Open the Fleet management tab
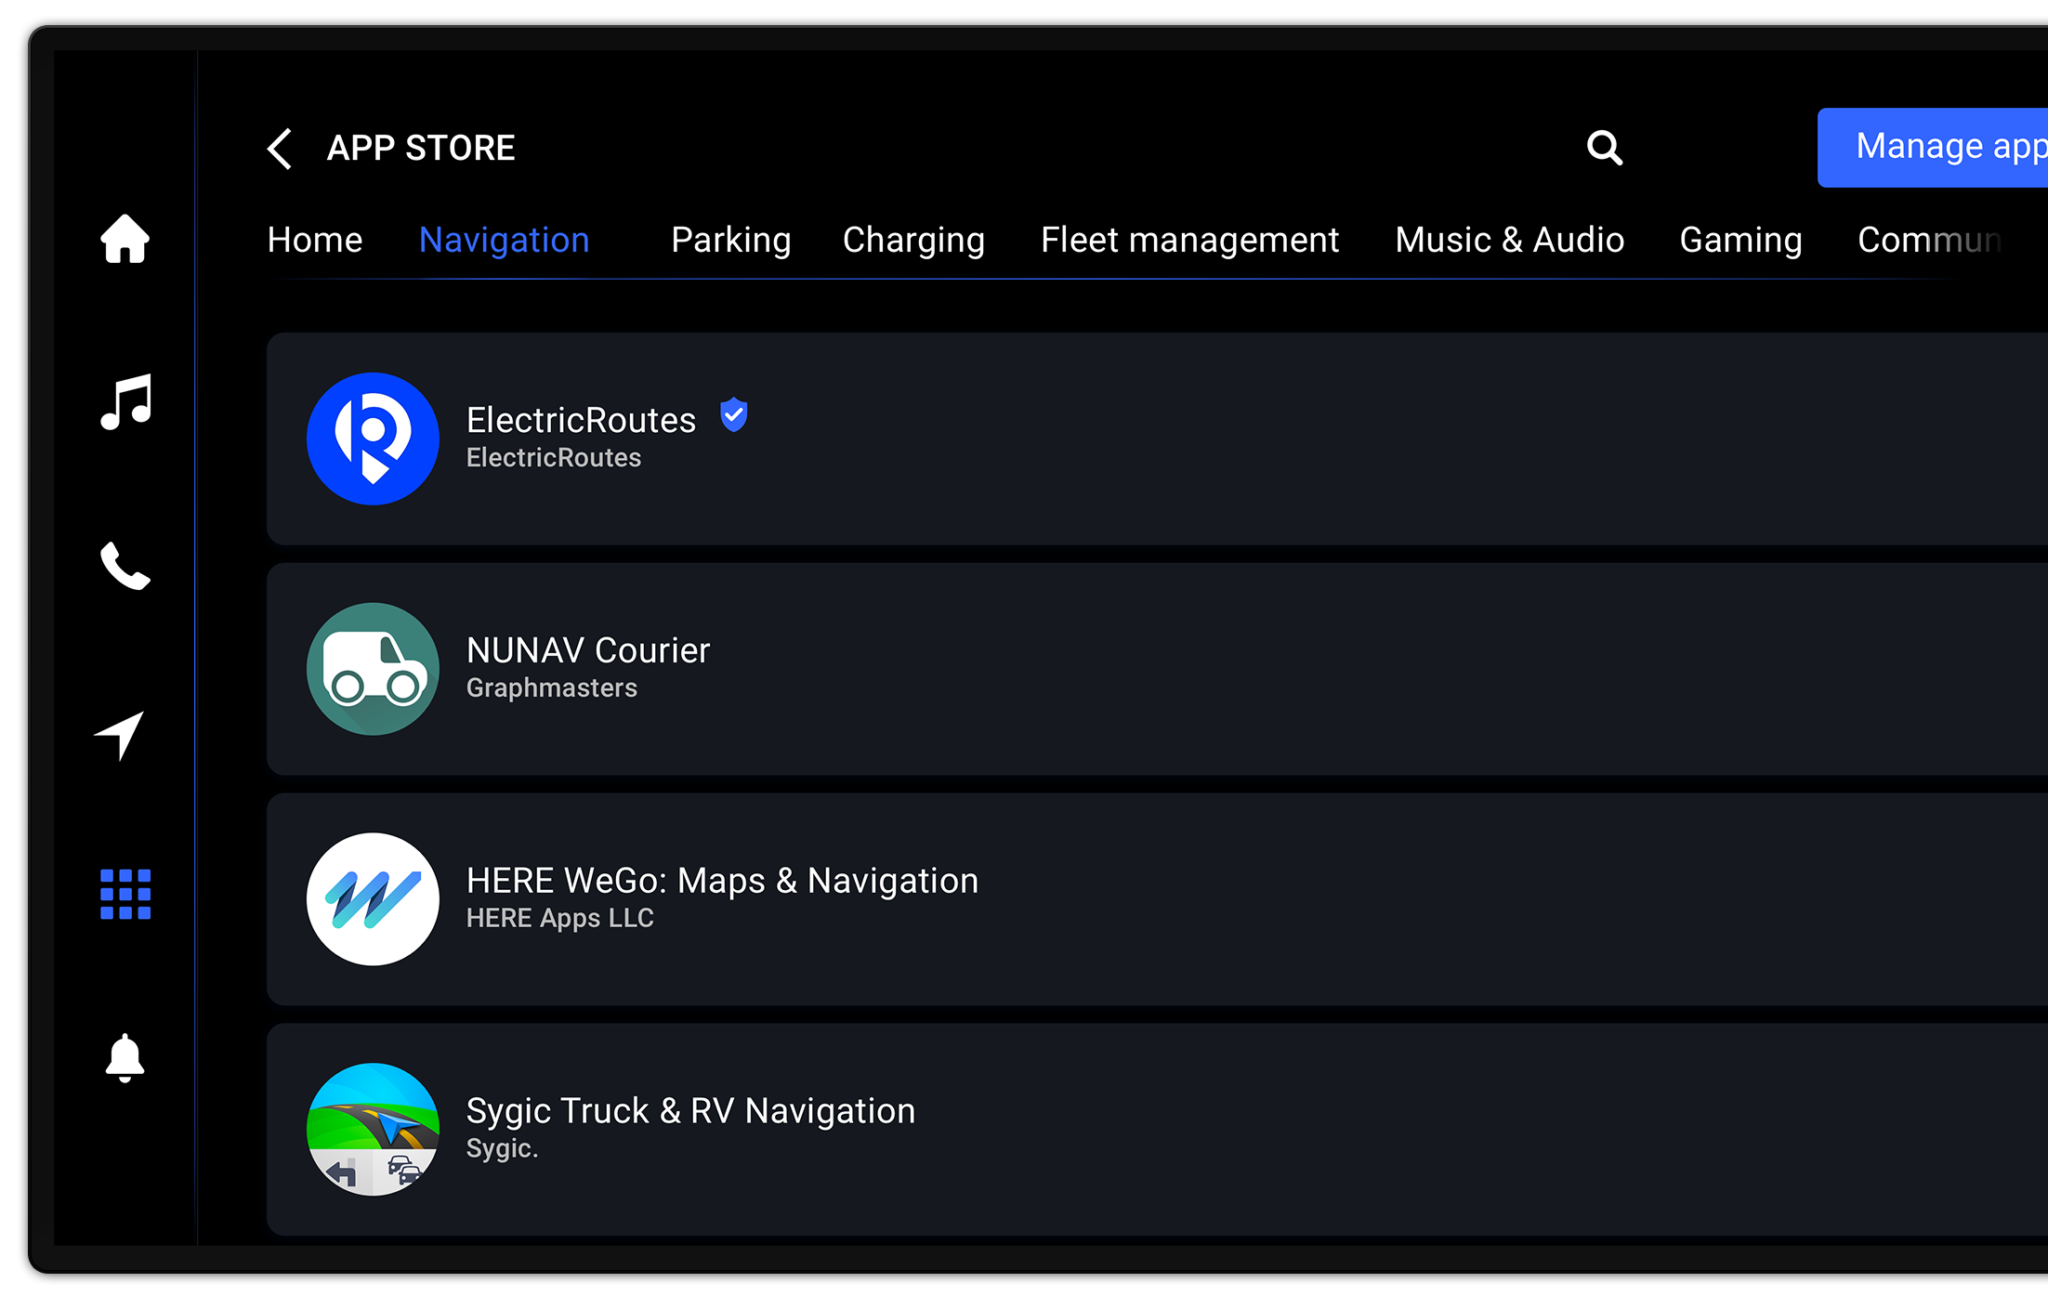This screenshot has height=1296, width=2048. tap(1190, 240)
